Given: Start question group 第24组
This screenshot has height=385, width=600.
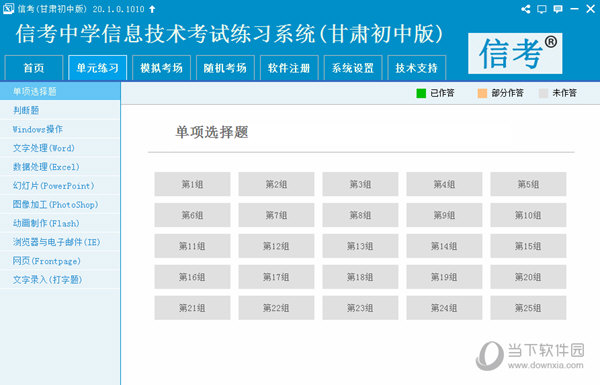Looking at the screenshot, I should [x=444, y=308].
